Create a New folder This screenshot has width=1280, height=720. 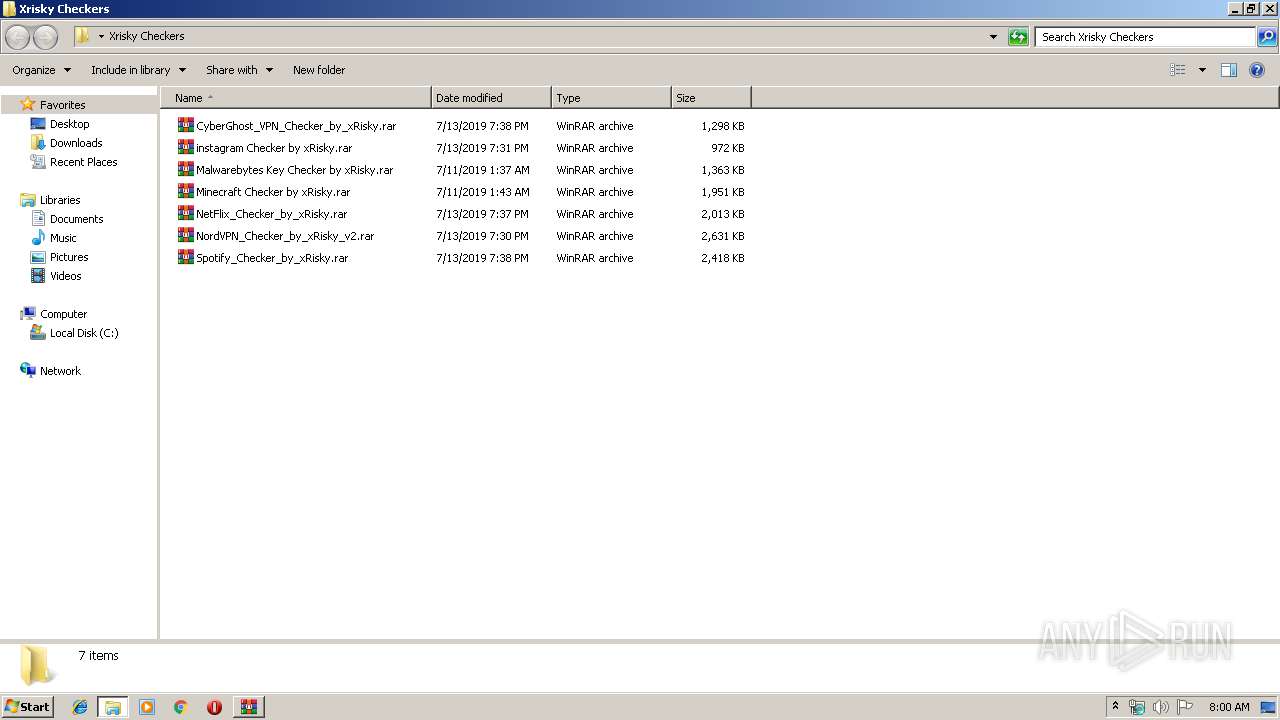pyautogui.click(x=319, y=70)
